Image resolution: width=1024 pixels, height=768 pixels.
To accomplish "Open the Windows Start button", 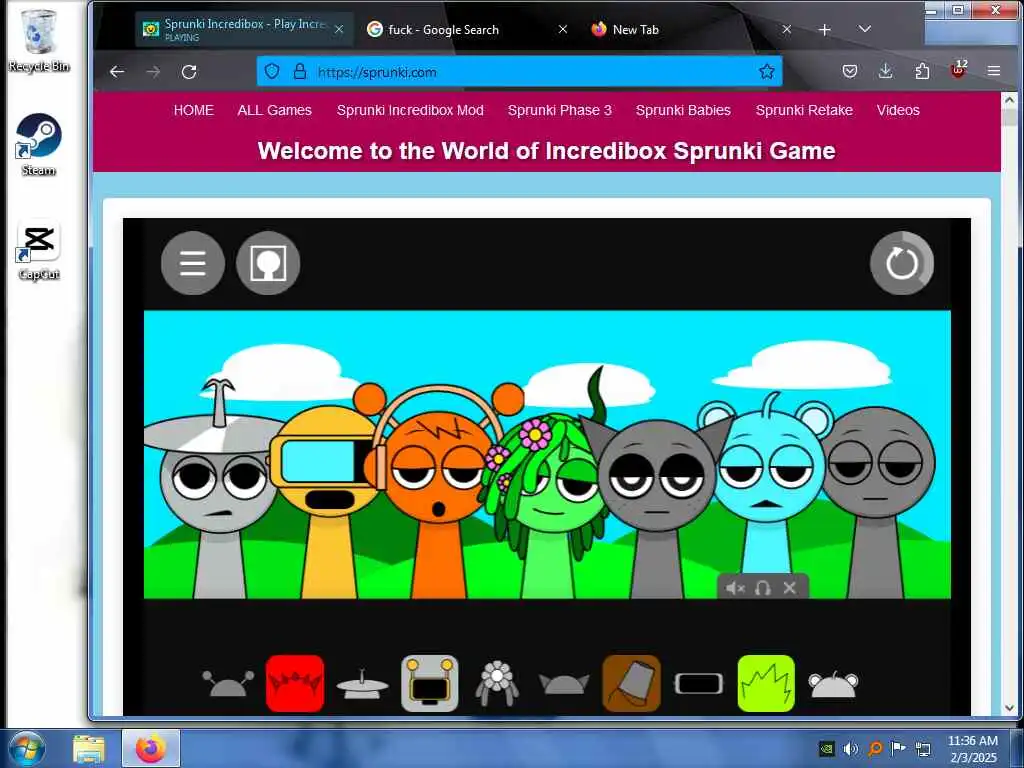I will pyautogui.click(x=27, y=749).
